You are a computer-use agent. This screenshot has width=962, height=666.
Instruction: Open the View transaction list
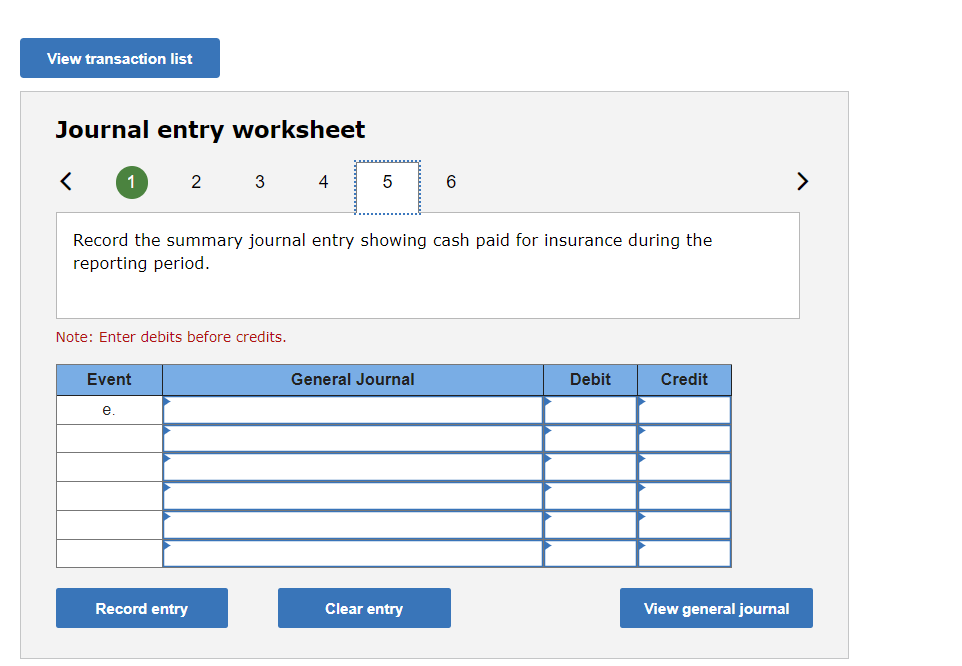click(x=119, y=58)
